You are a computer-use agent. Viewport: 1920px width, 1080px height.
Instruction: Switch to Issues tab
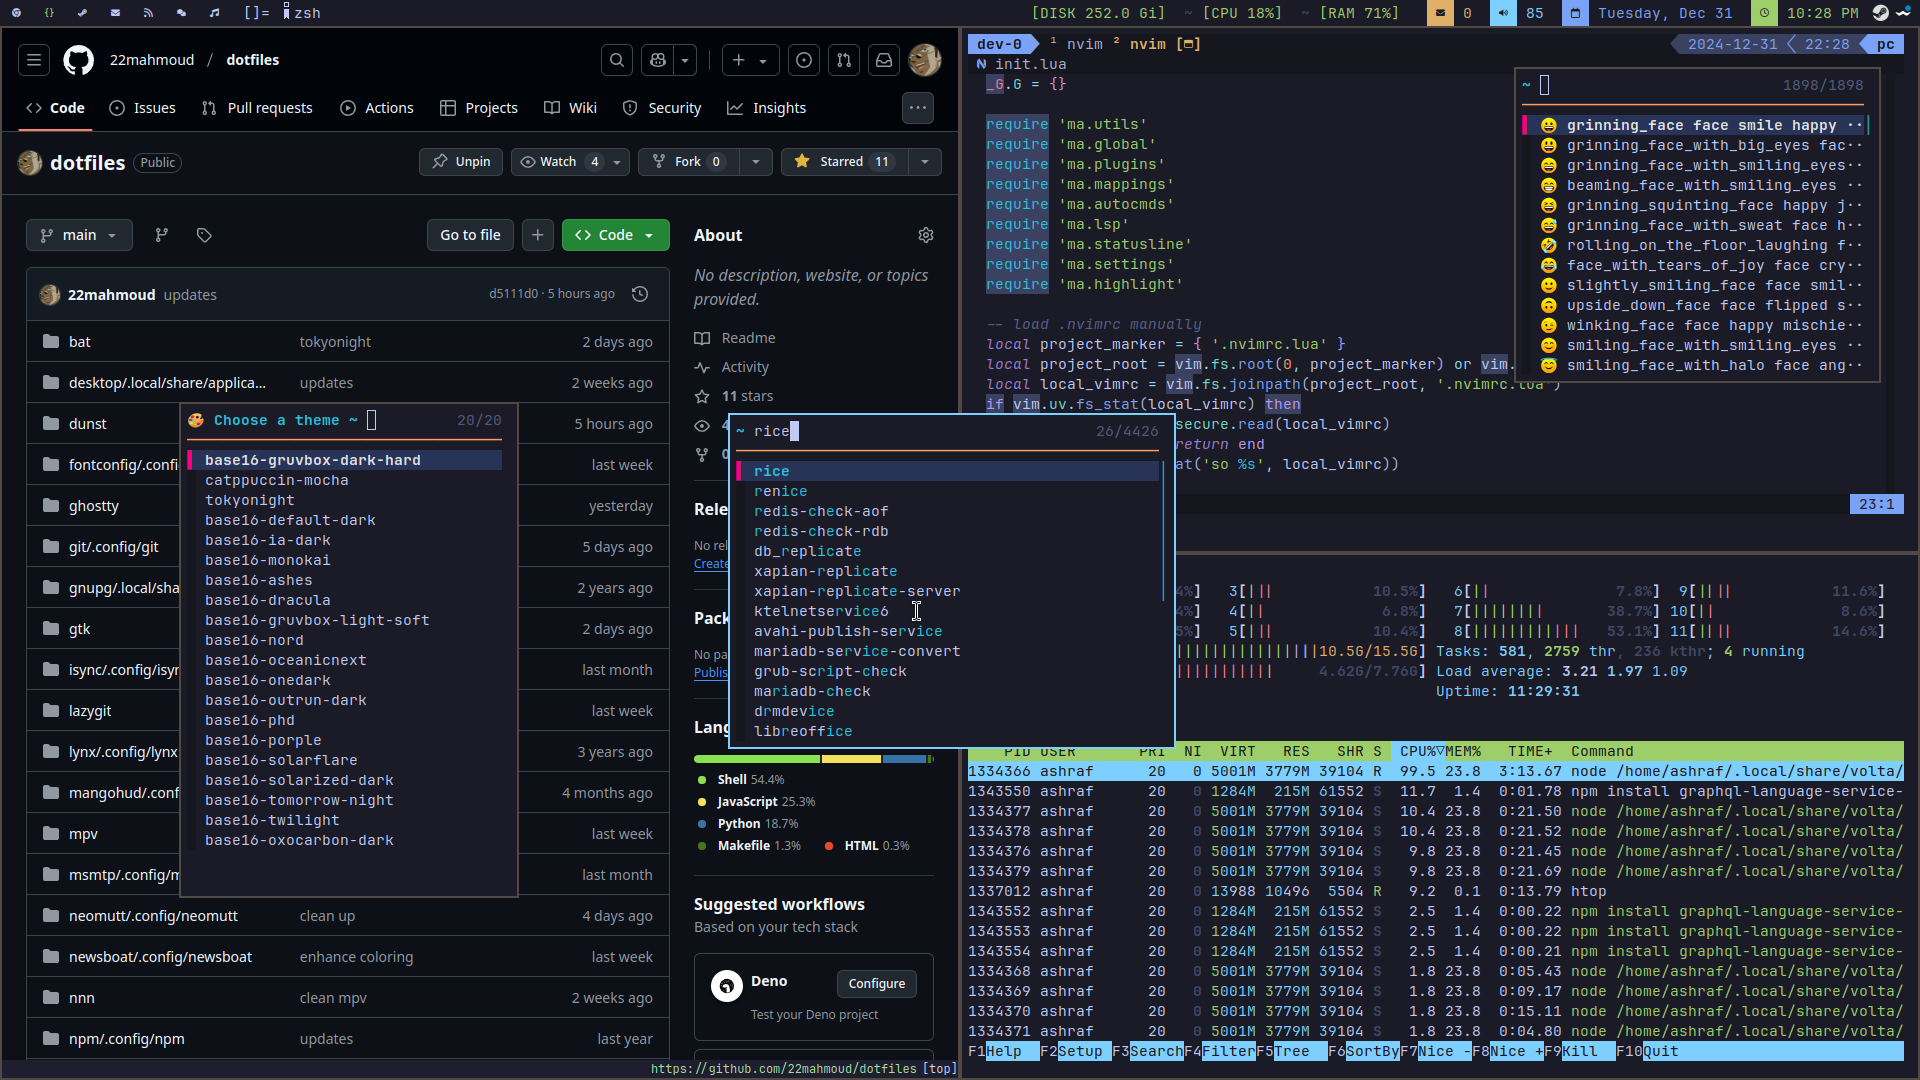click(x=142, y=108)
